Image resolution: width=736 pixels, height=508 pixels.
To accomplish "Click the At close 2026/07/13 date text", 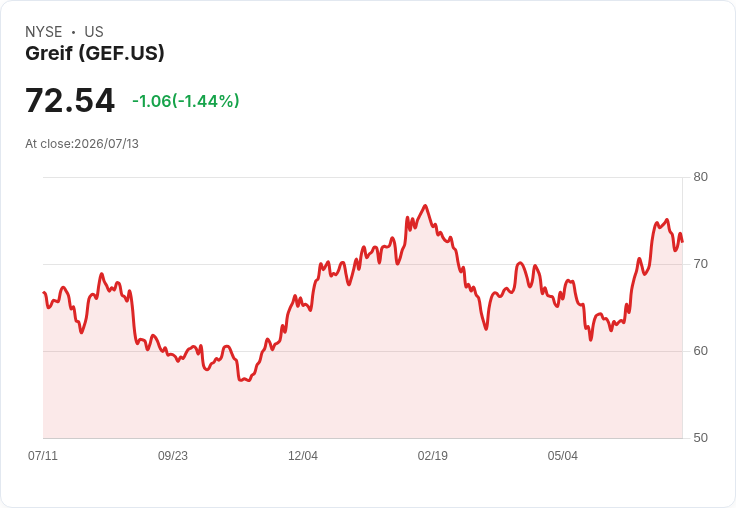I will [x=82, y=144].
